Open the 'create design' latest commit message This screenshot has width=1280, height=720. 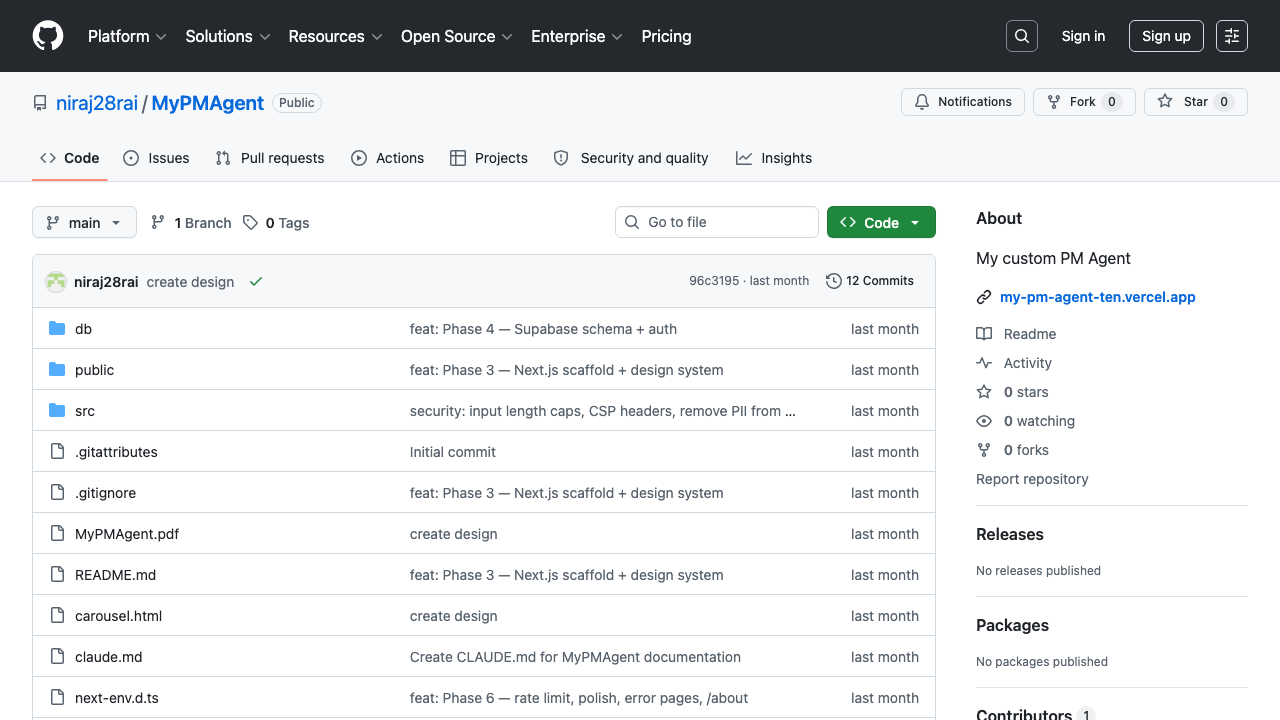click(x=190, y=282)
